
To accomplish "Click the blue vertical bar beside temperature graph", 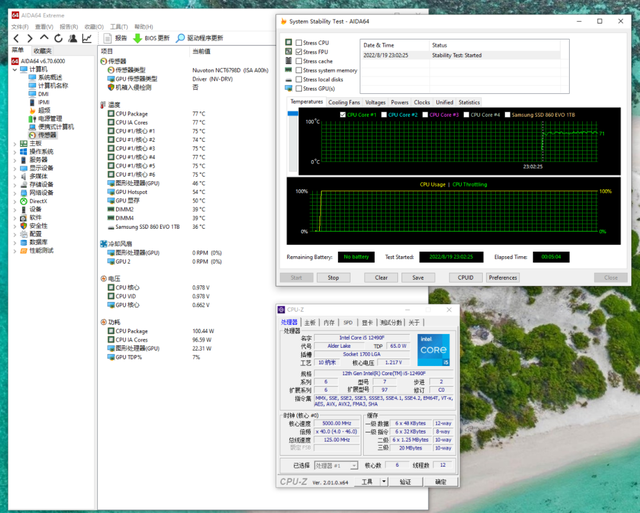I will [293, 113].
